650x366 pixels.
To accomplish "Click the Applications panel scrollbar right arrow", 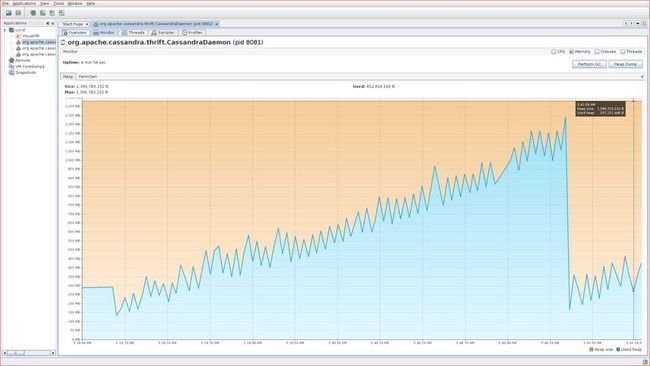I will (53, 353).
